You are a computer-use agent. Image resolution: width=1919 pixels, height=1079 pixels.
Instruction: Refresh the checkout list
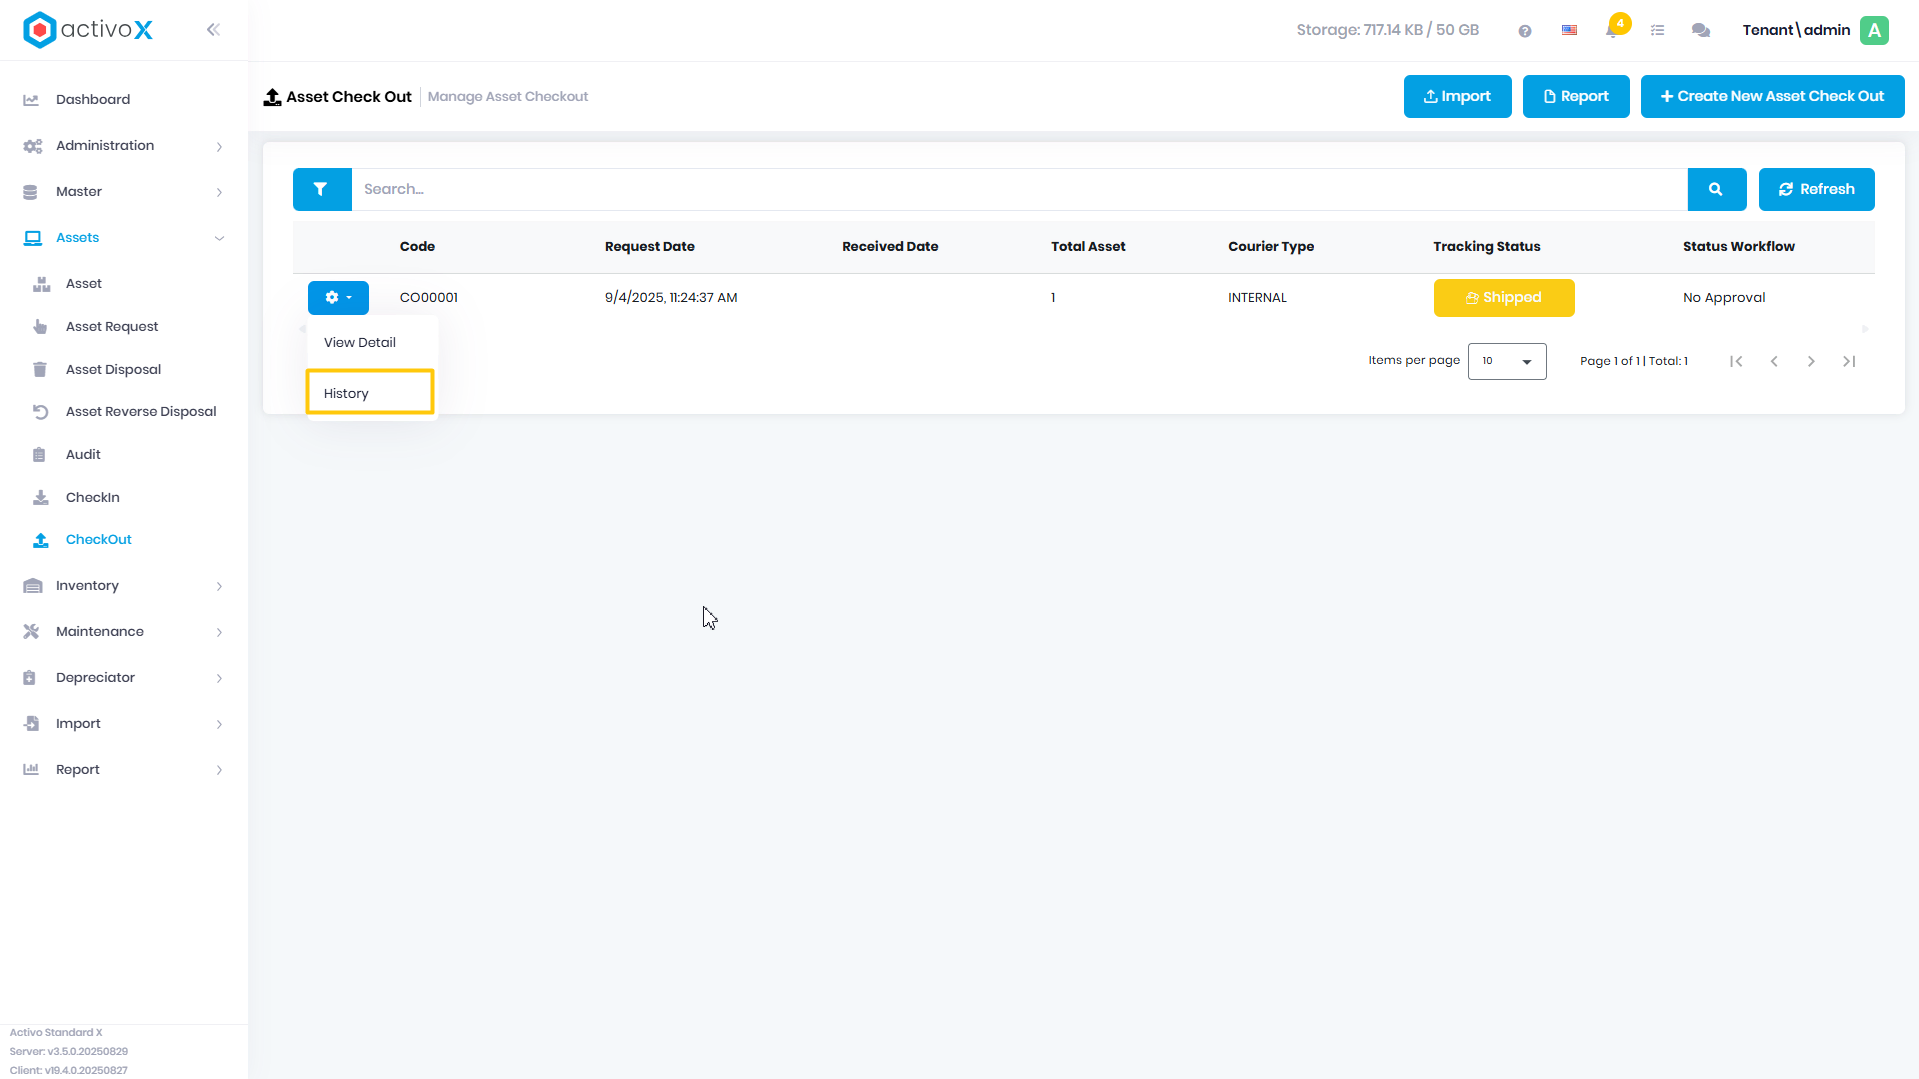(1816, 189)
